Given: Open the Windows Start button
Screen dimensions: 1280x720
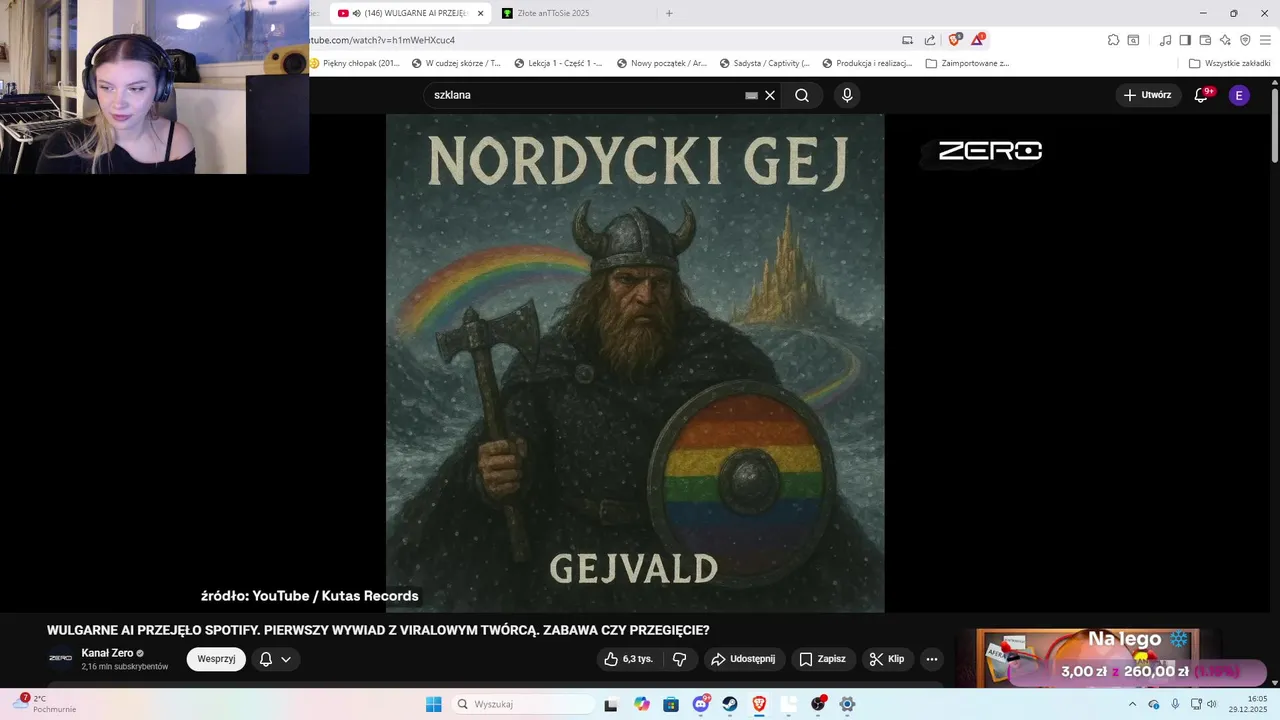Looking at the screenshot, I should [433, 704].
